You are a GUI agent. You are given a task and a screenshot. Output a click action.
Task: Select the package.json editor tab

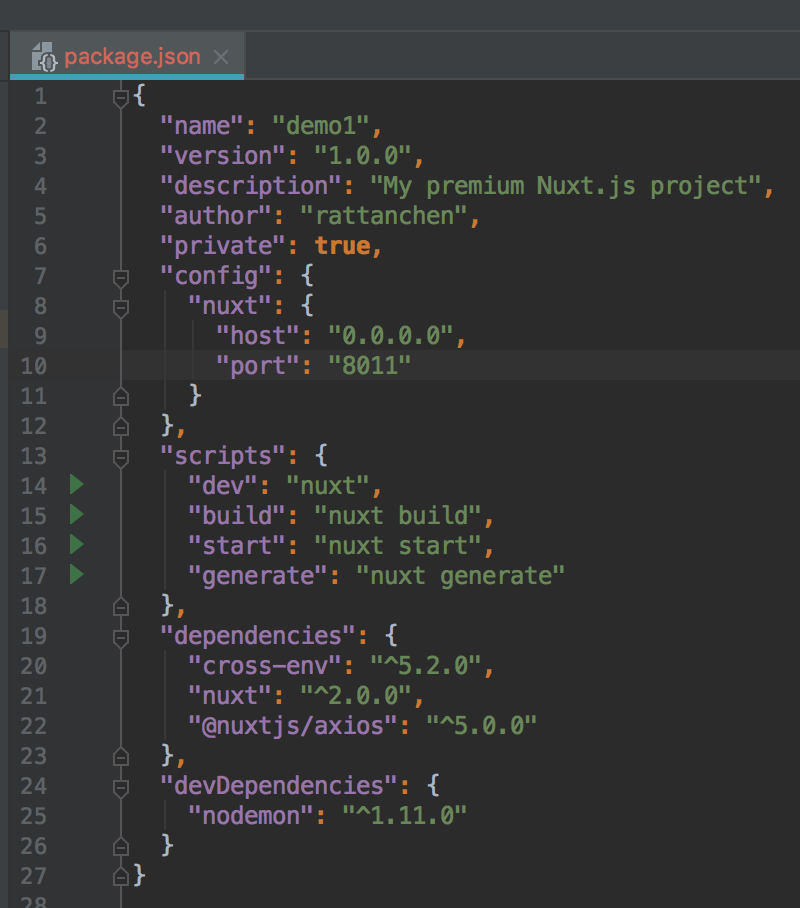click(127, 56)
